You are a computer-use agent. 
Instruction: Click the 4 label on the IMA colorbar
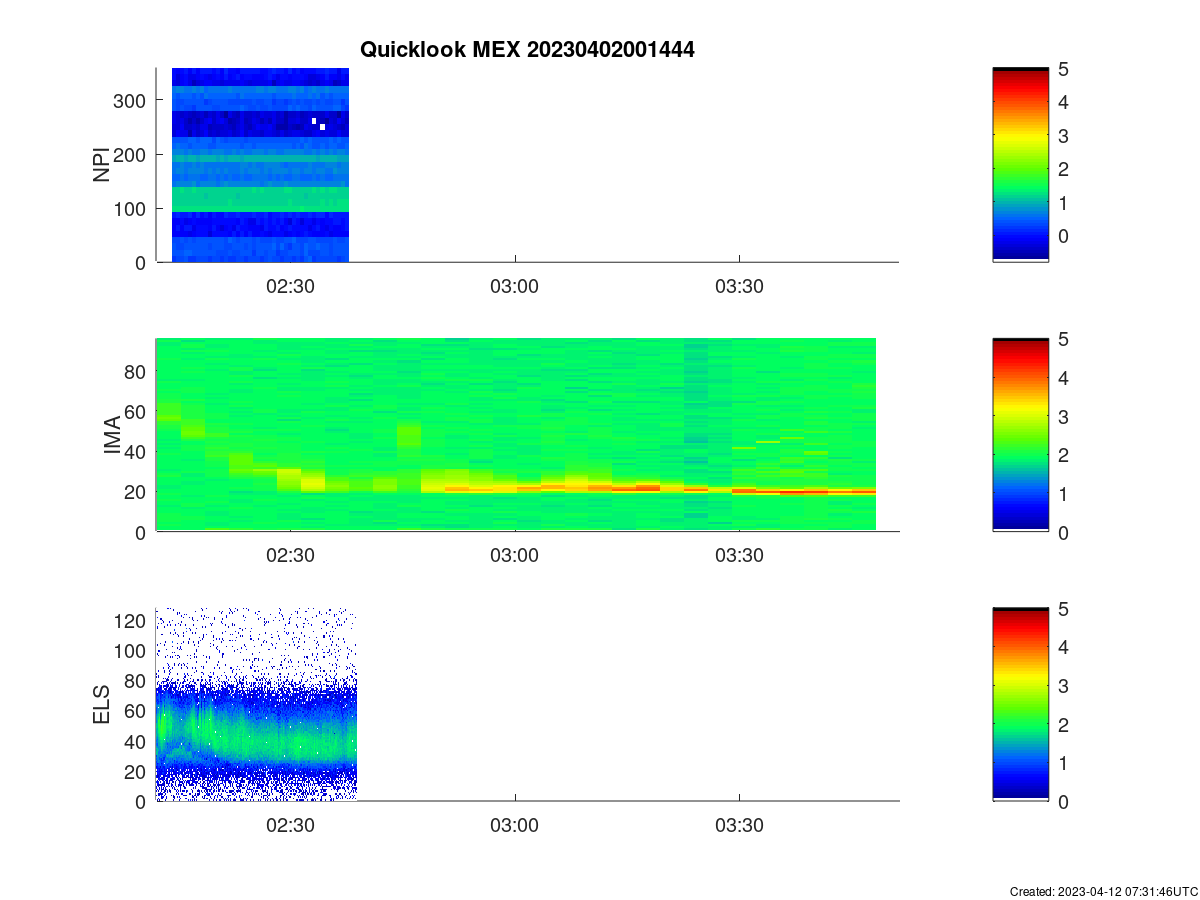tap(1063, 378)
